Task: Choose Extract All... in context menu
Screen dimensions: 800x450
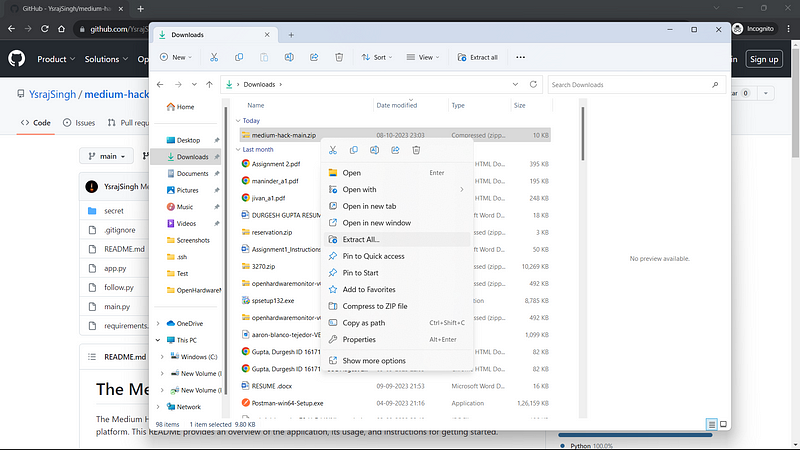Action: [x=396, y=239]
